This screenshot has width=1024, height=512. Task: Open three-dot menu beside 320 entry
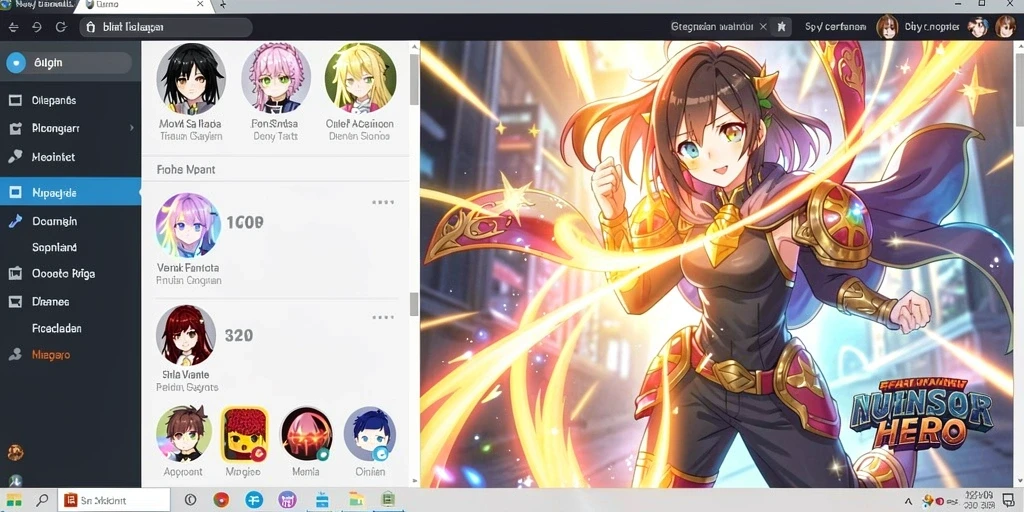point(383,317)
